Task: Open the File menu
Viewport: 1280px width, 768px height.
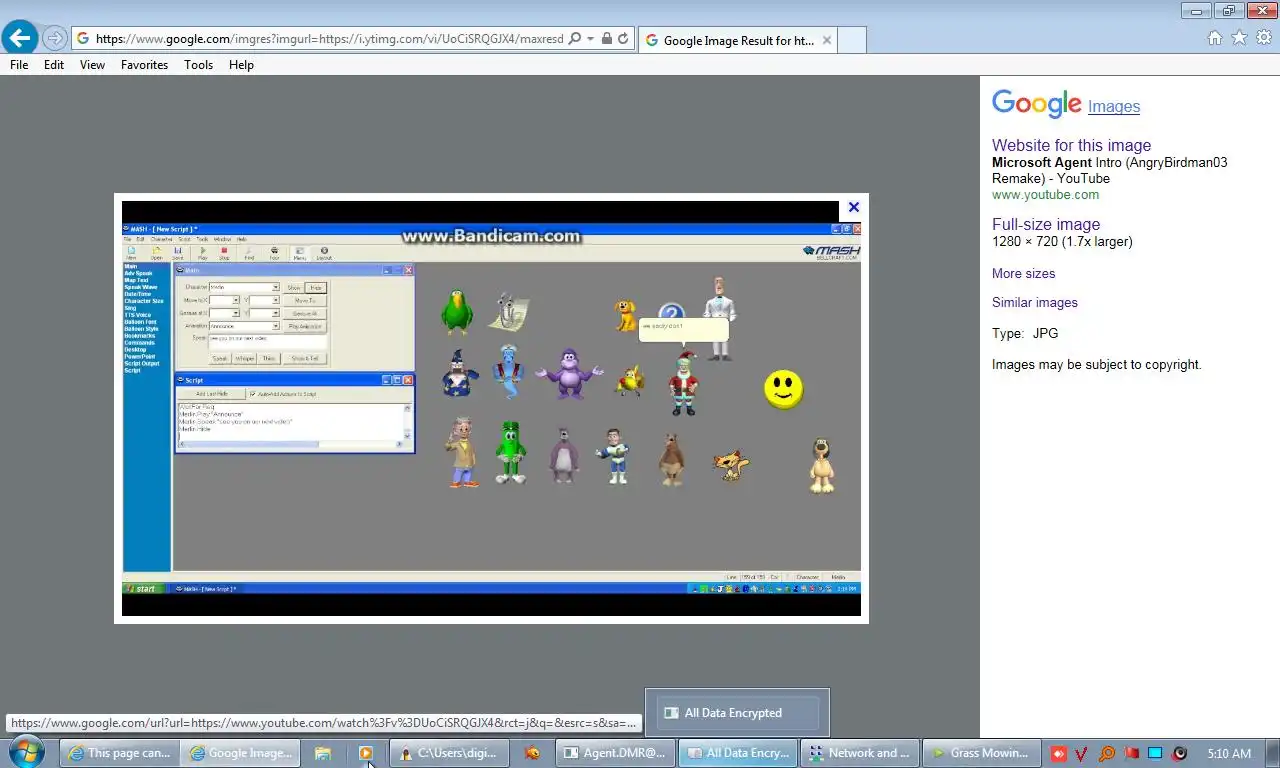Action: (19, 64)
